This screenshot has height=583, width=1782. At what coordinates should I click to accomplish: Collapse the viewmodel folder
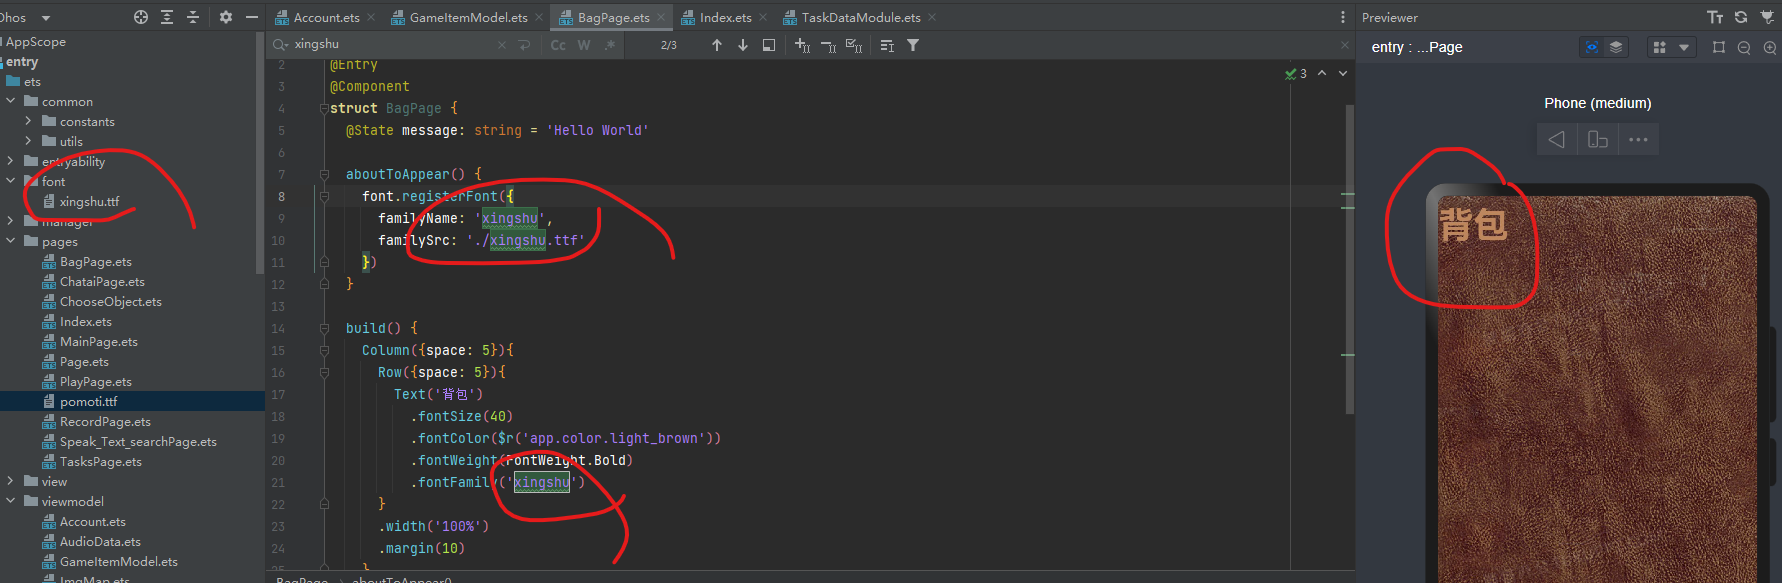pyautogui.click(x=11, y=501)
